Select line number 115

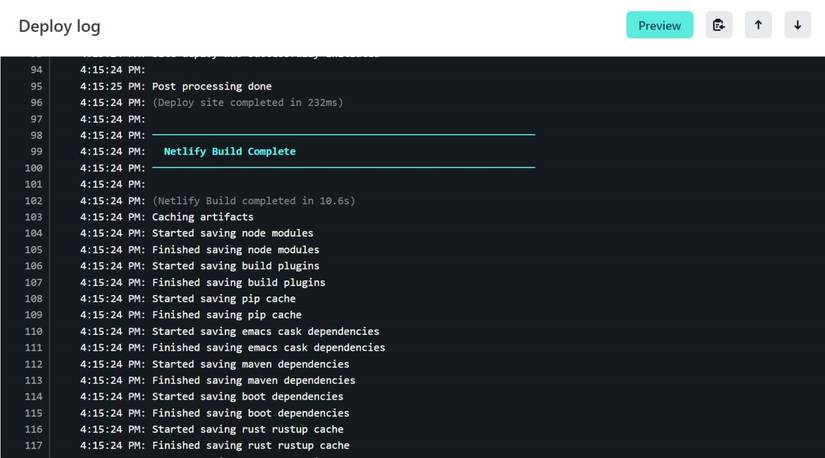click(34, 413)
